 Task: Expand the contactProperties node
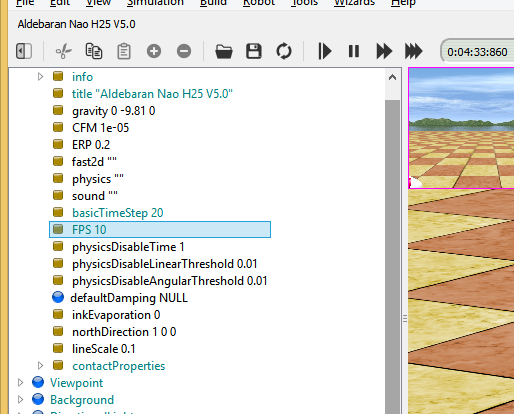coord(40,366)
